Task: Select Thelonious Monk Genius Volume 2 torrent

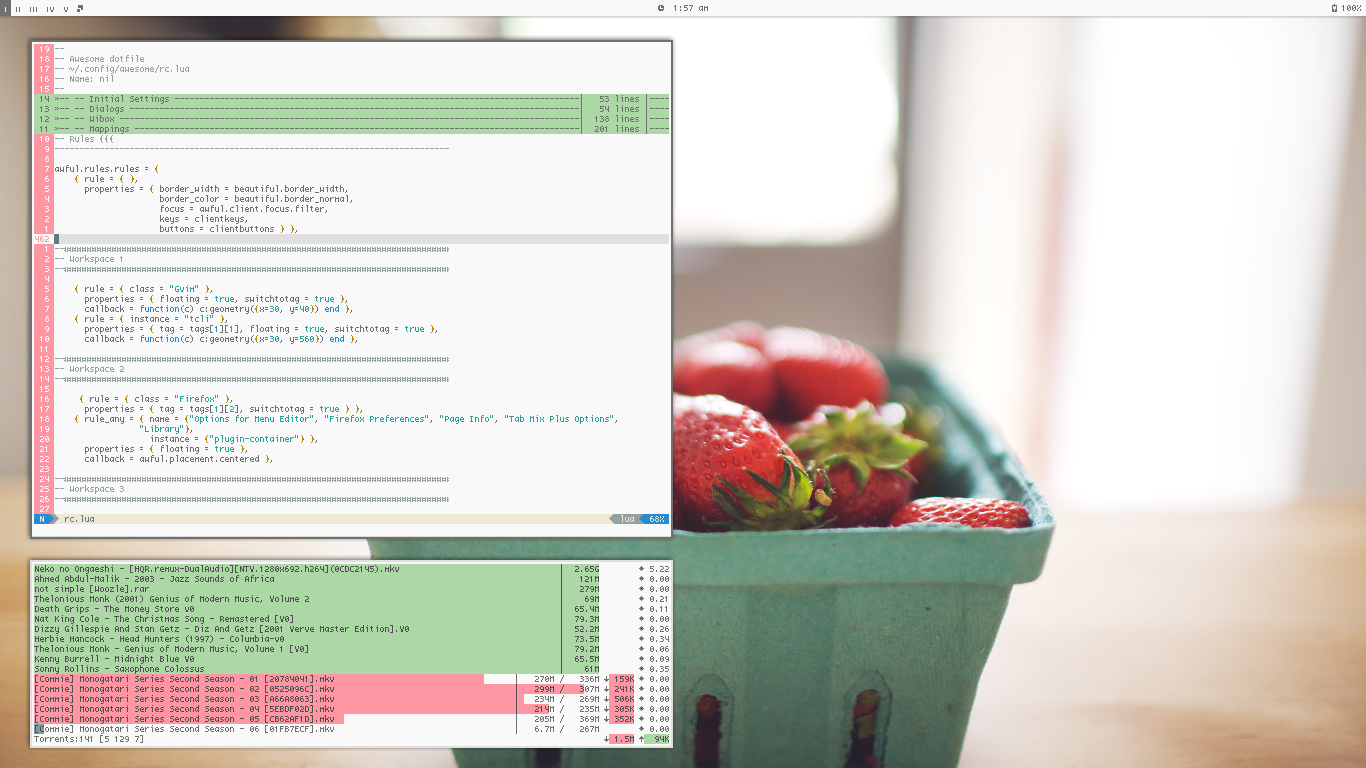Action: pyautogui.click(x=352, y=599)
